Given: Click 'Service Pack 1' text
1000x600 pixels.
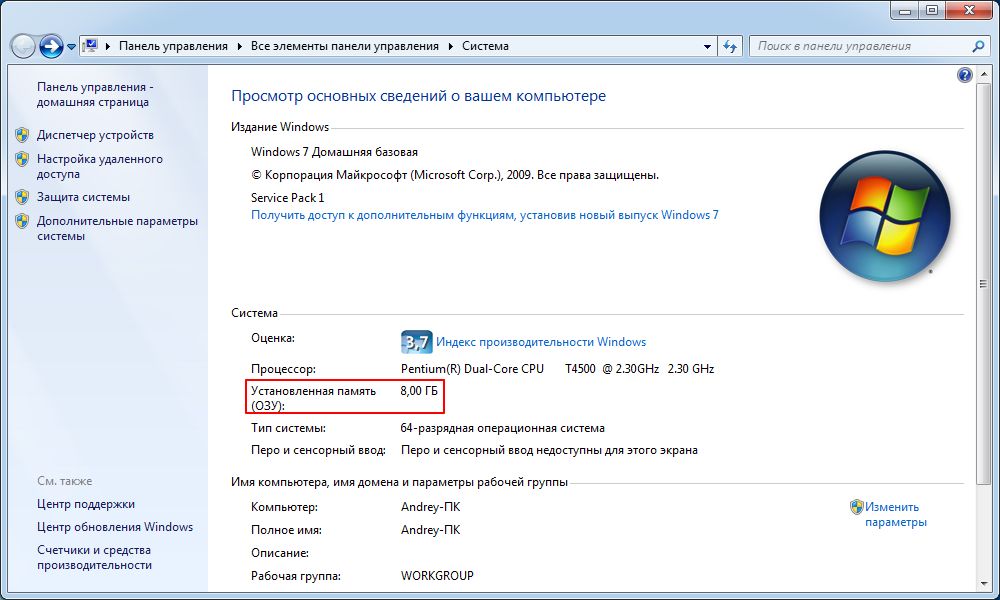Looking at the screenshot, I should [x=288, y=198].
